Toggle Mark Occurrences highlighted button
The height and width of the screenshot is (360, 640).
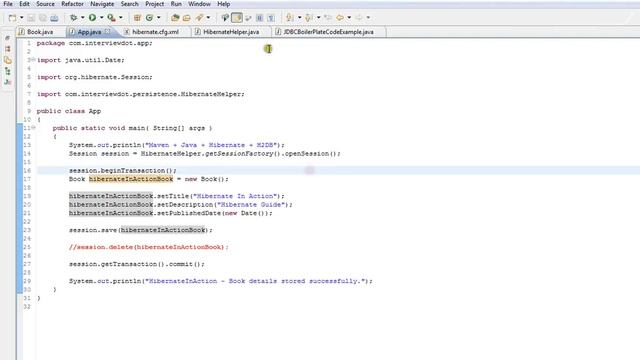coord(237,18)
